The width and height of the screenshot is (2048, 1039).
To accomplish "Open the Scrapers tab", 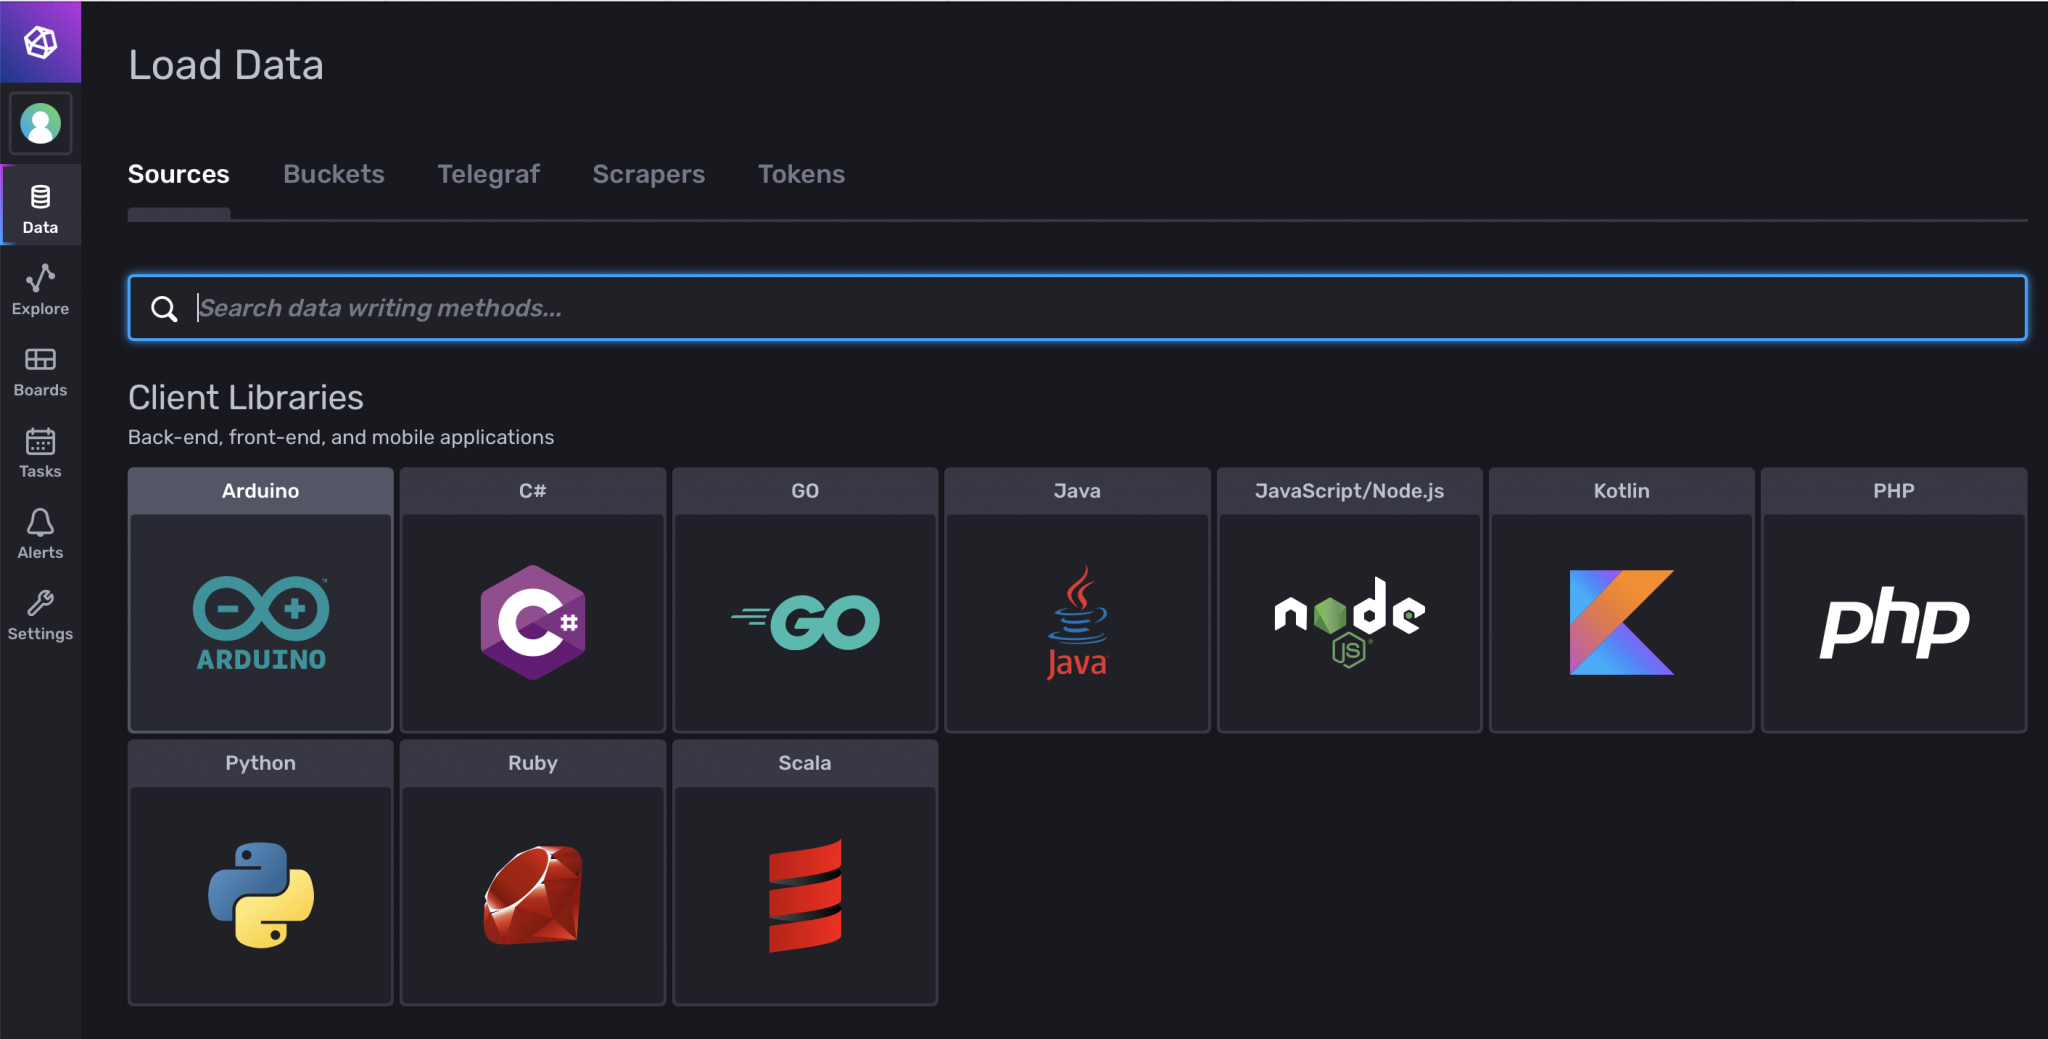I will point(648,174).
